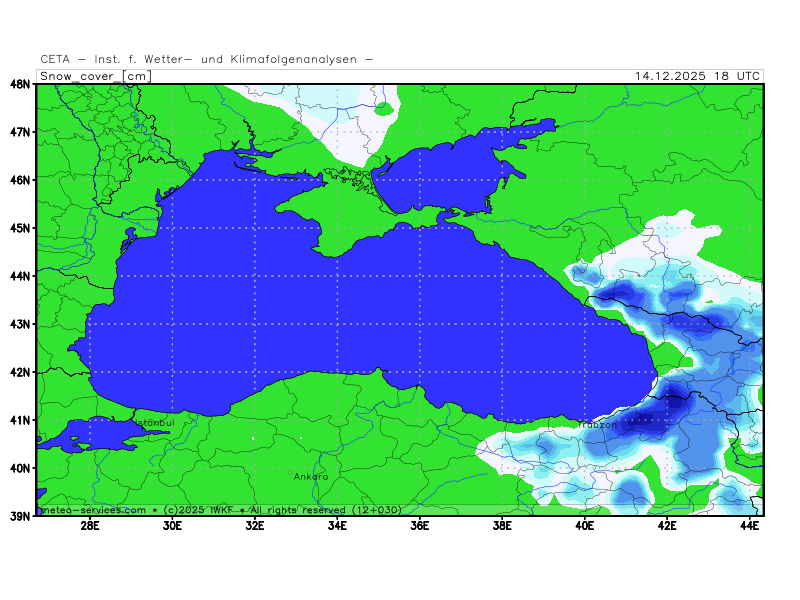Click the Snow_cover [cm] title label

(x=95, y=76)
